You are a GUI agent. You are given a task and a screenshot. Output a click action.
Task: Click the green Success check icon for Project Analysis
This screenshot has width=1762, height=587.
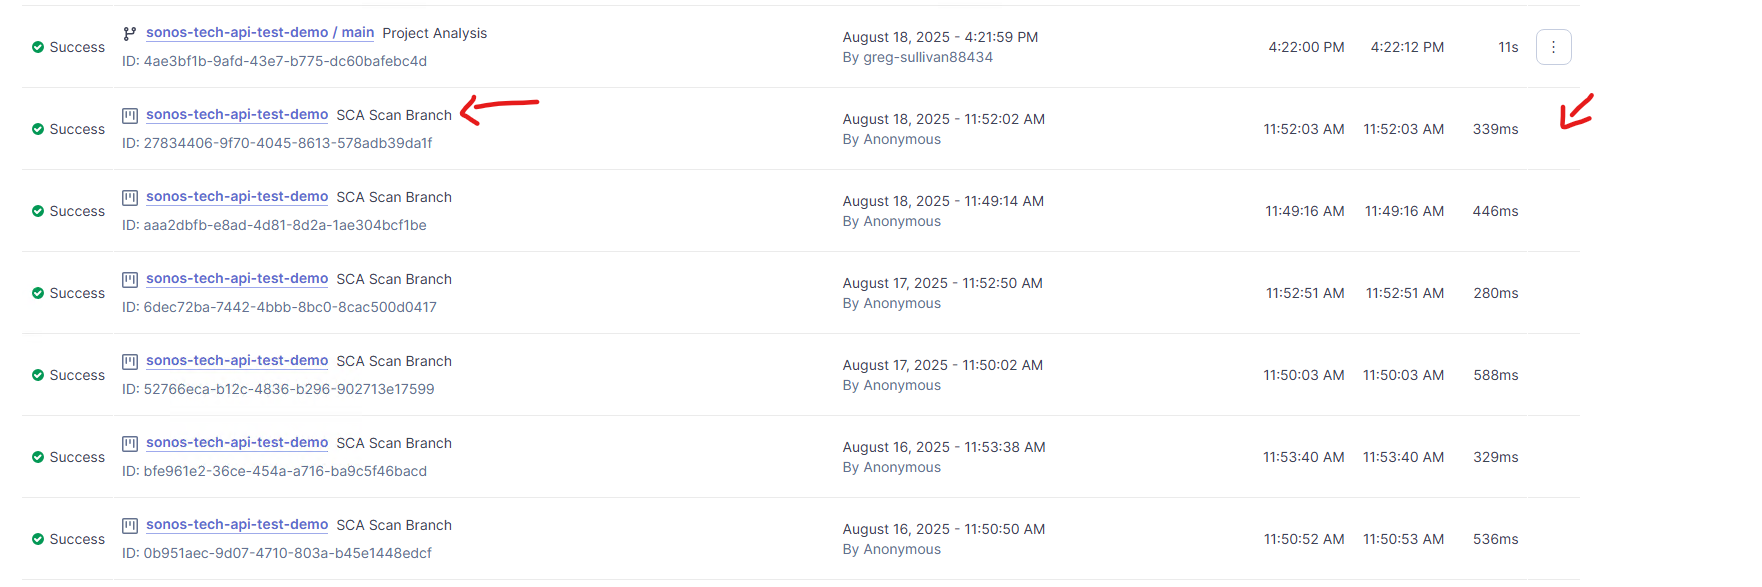[x=38, y=47]
